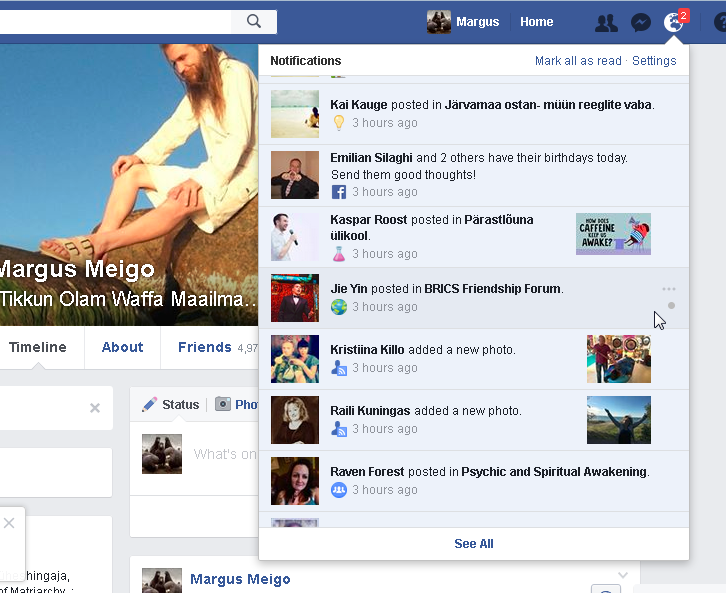This screenshot has width=726, height=593.
Task: Click the camera Photo icon
Action: tap(223, 404)
